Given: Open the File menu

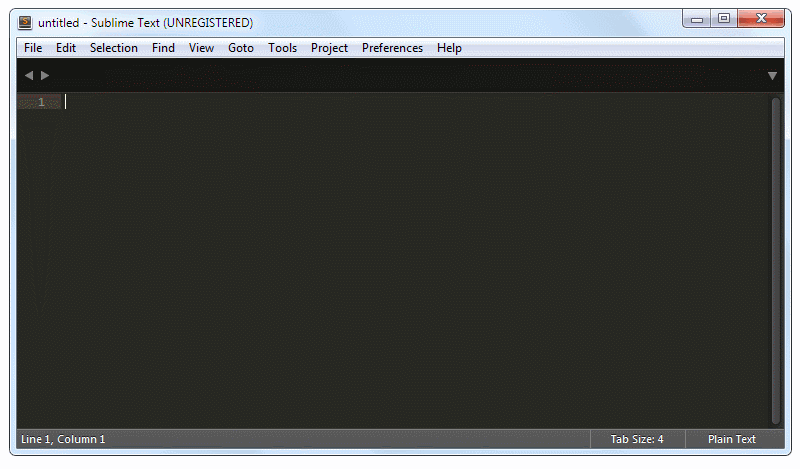Looking at the screenshot, I should 33,48.
